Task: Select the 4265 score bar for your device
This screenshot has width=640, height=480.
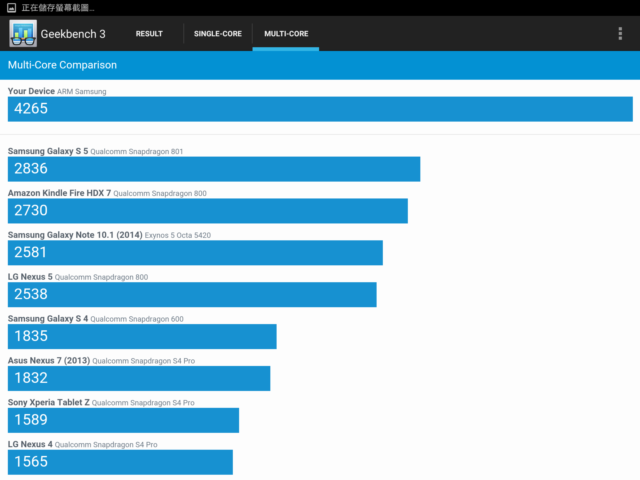Action: 320,109
